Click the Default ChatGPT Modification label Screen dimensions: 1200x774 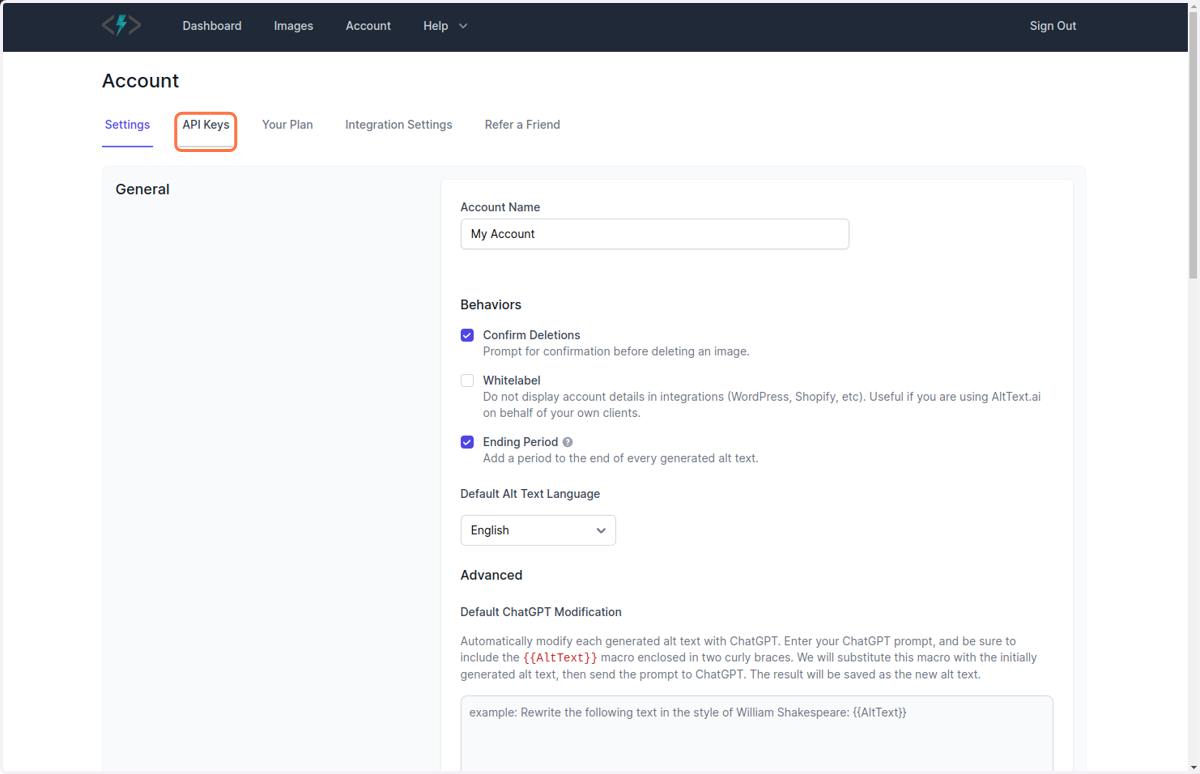pyautogui.click(x=541, y=612)
